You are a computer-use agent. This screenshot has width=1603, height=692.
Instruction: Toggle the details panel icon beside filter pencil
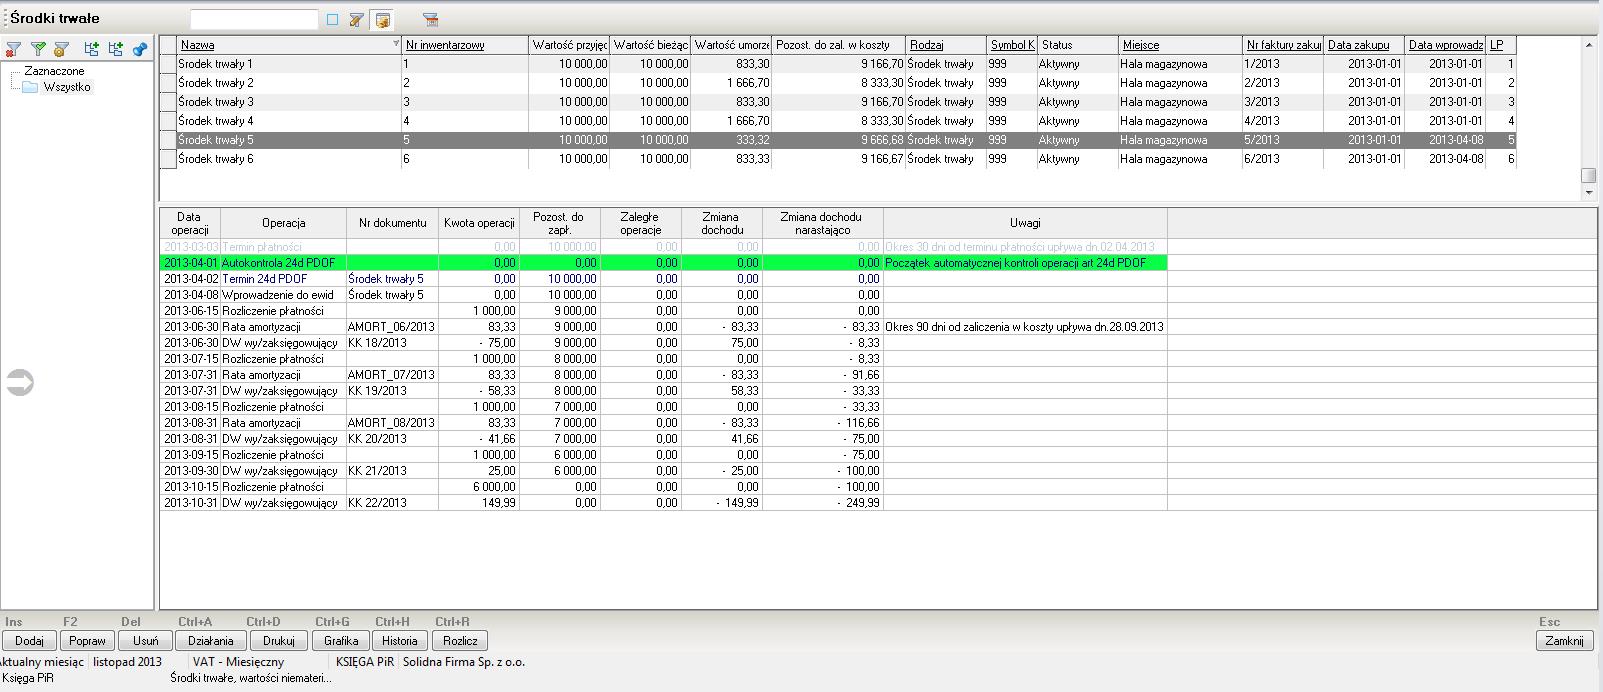381,20
